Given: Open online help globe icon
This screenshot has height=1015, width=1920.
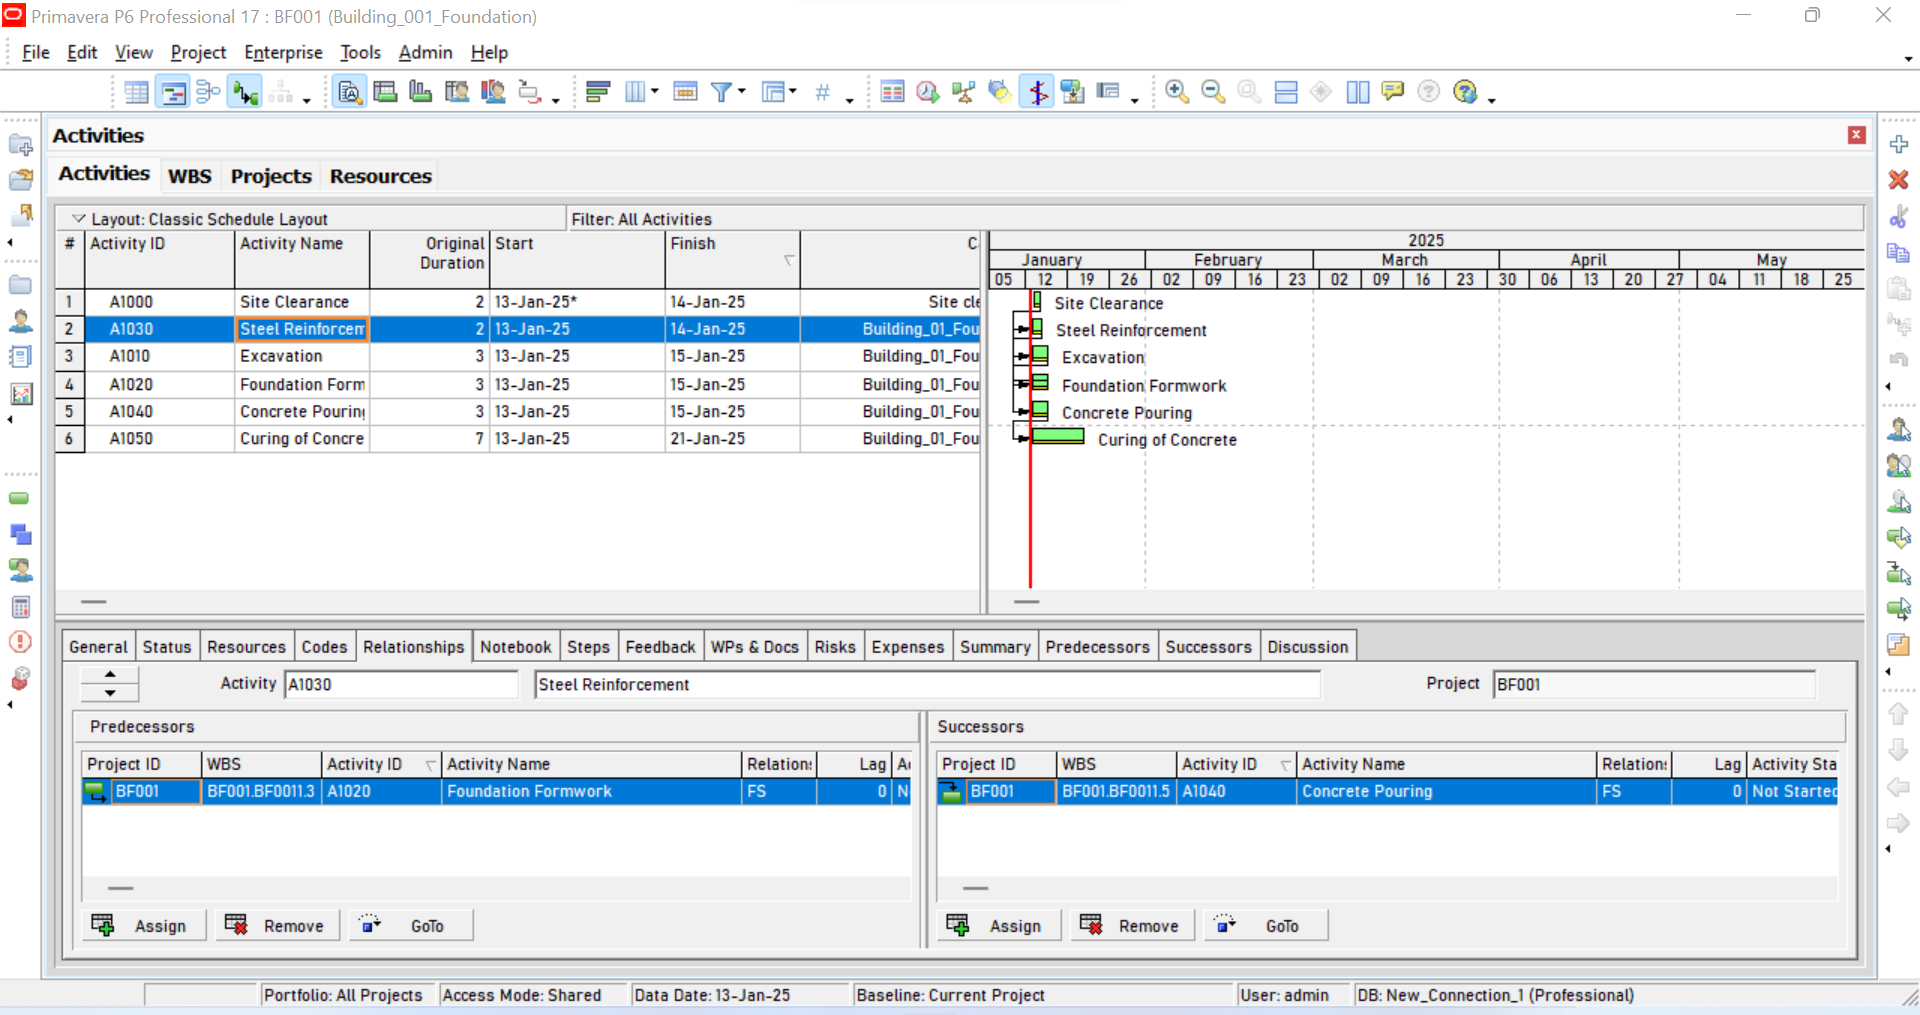Looking at the screenshot, I should [1466, 93].
